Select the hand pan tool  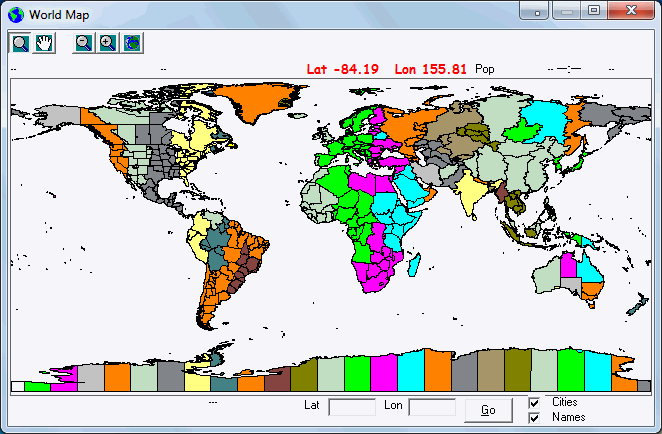tap(44, 43)
